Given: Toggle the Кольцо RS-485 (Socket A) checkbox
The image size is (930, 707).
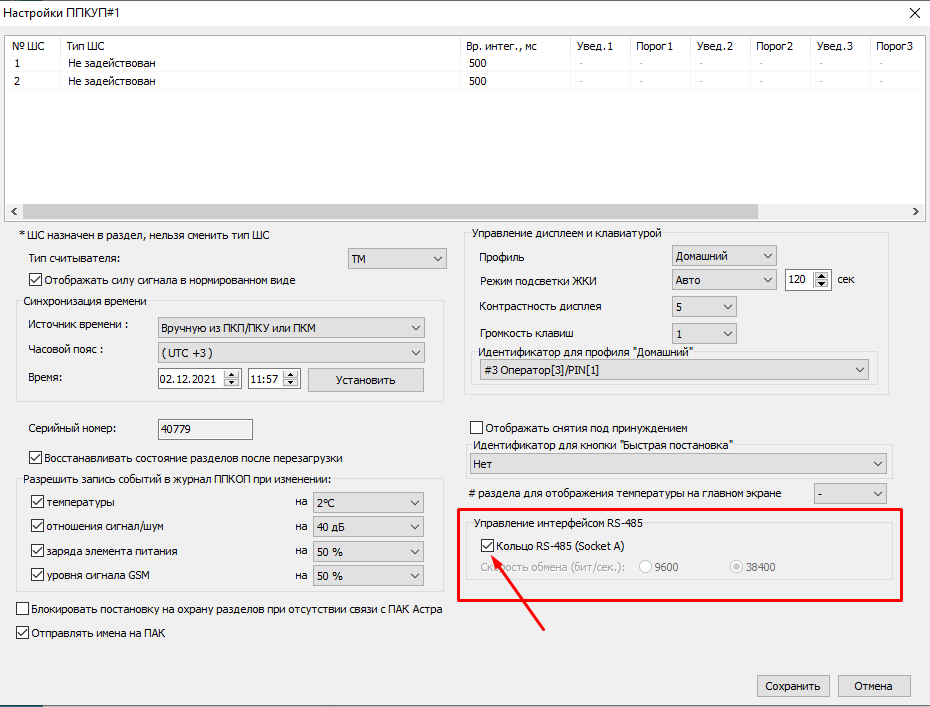Looking at the screenshot, I should [487, 545].
